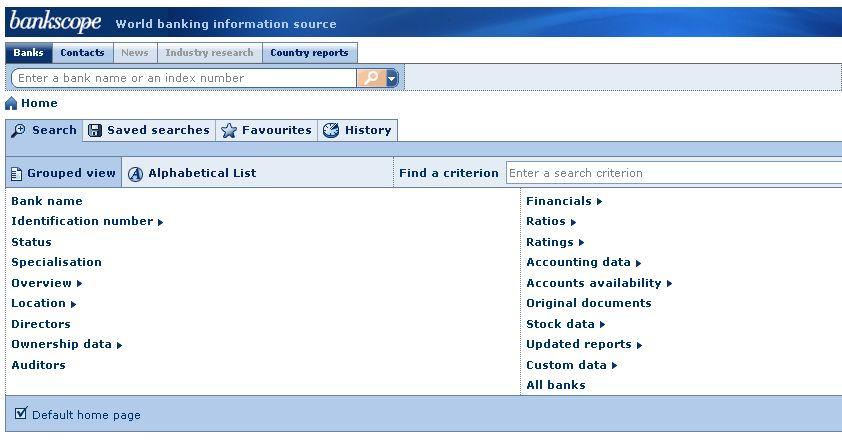Click the bank name or index number field

(184, 78)
